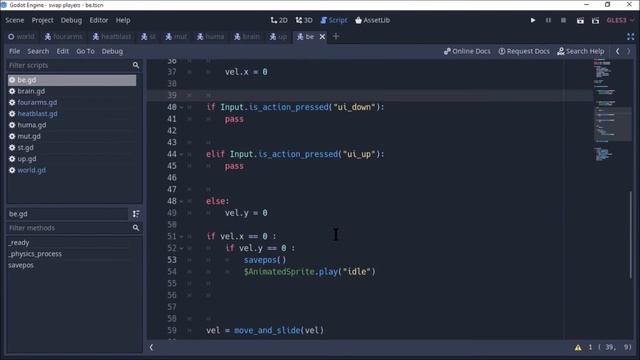Click the filter scripts search icon
The width and height of the screenshot is (640, 360).
click(x=136, y=65)
